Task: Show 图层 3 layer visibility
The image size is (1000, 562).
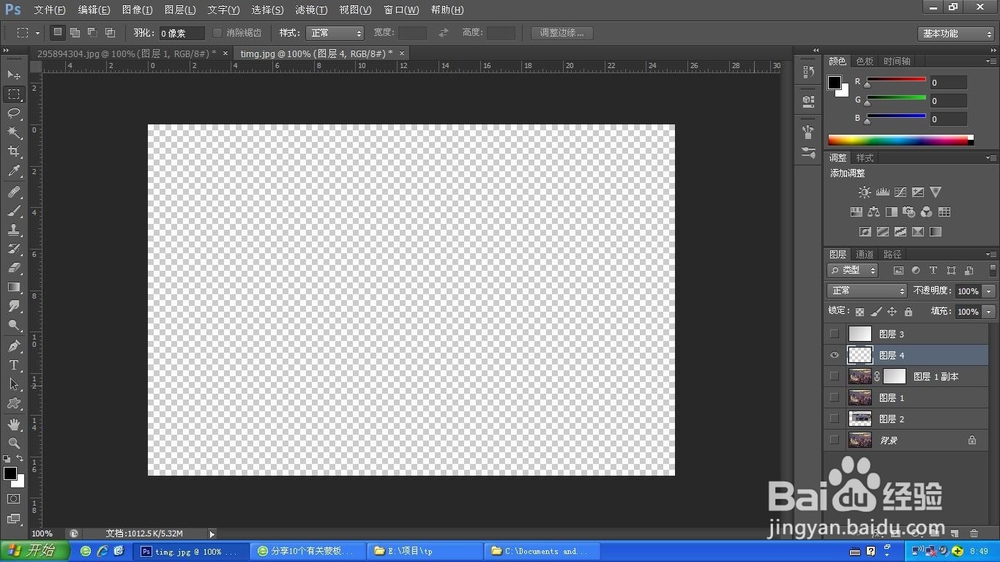Action: (834, 334)
